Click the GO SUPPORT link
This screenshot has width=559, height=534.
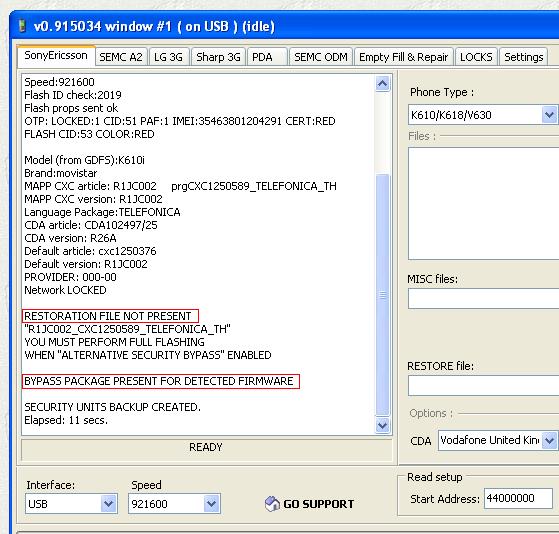pos(318,504)
